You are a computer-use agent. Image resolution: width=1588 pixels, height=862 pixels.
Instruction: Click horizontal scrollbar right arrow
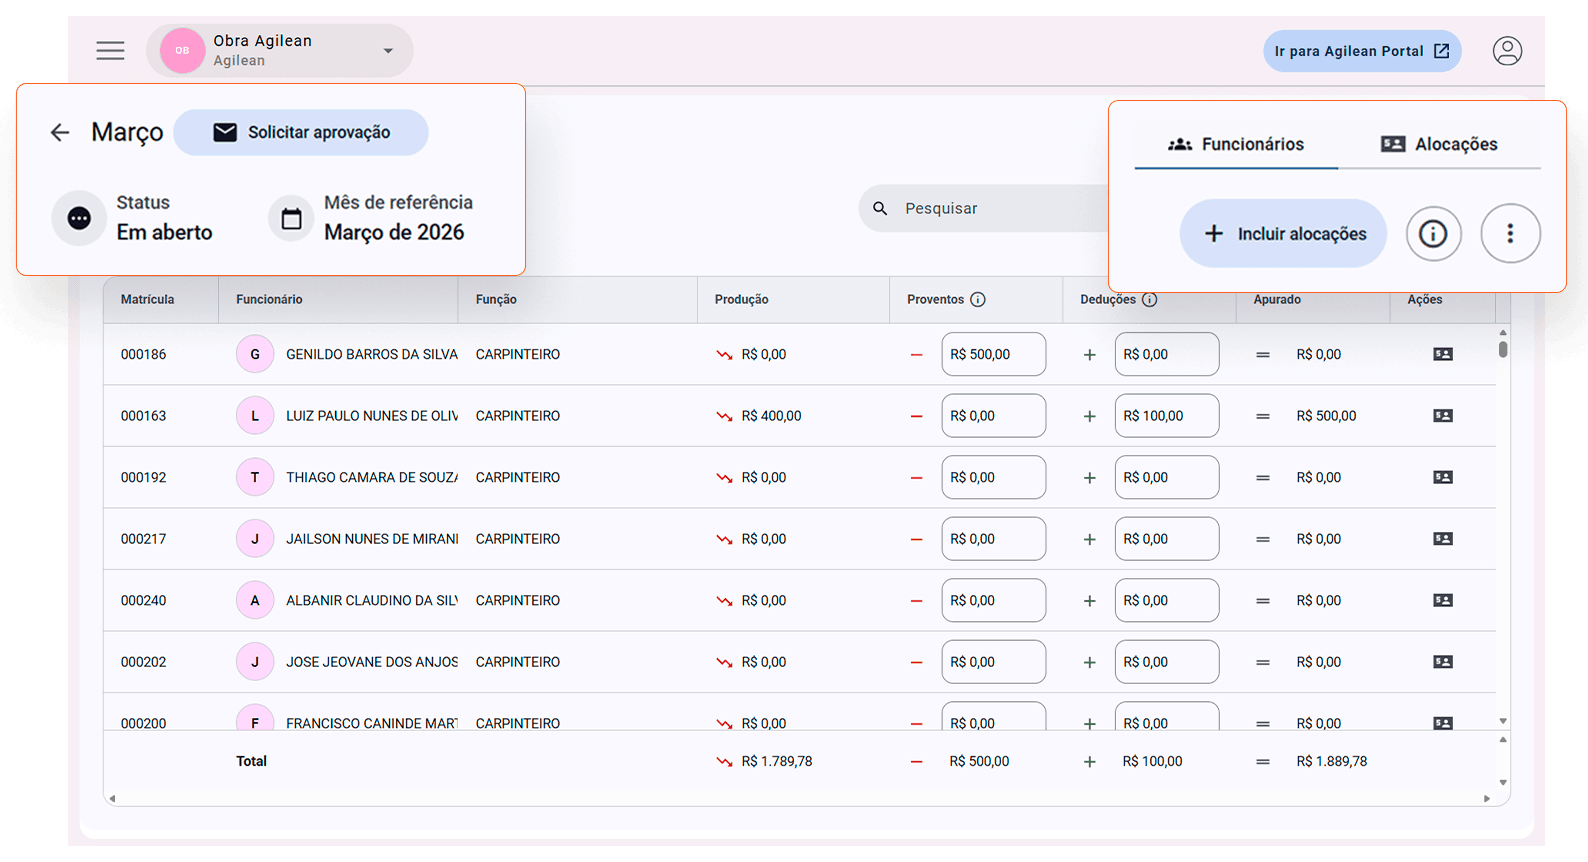tap(1487, 798)
